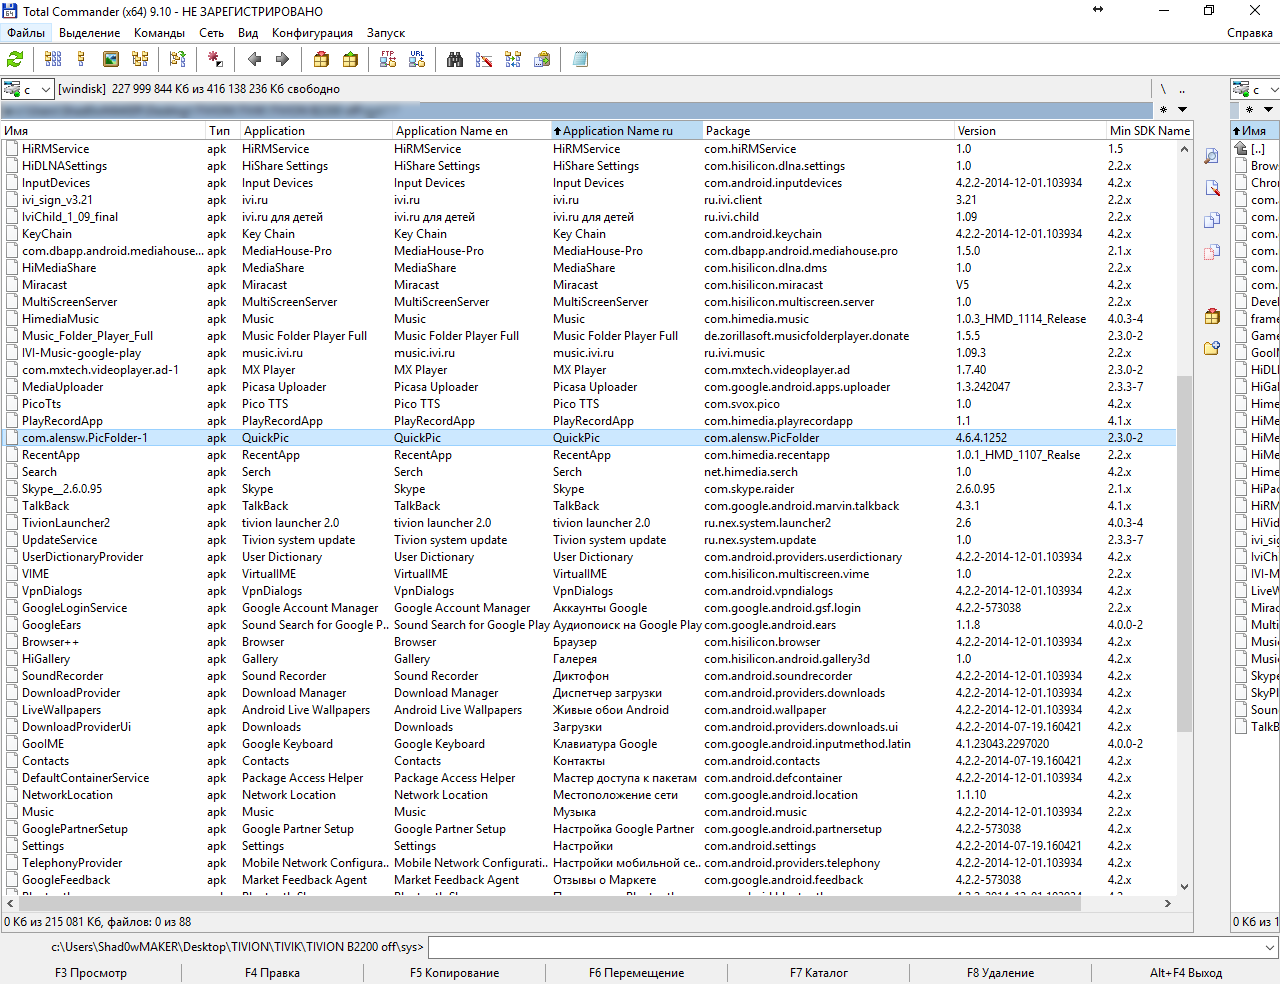Click the F6 Перемещение button
This screenshot has width=1280, height=984.
[636, 973]
